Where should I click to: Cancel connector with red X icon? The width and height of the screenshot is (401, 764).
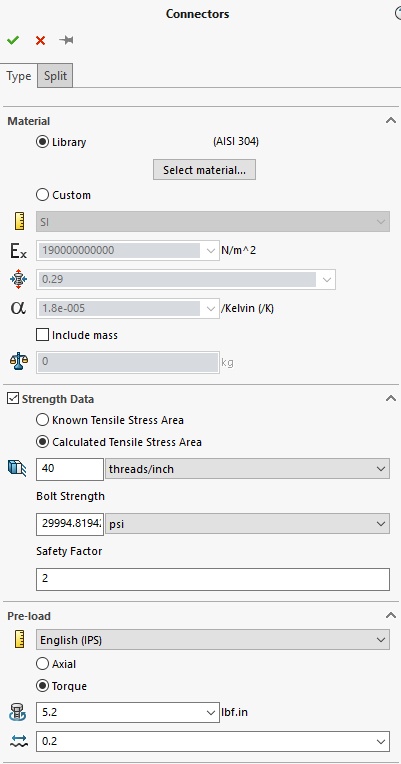(x=40, y=40)
